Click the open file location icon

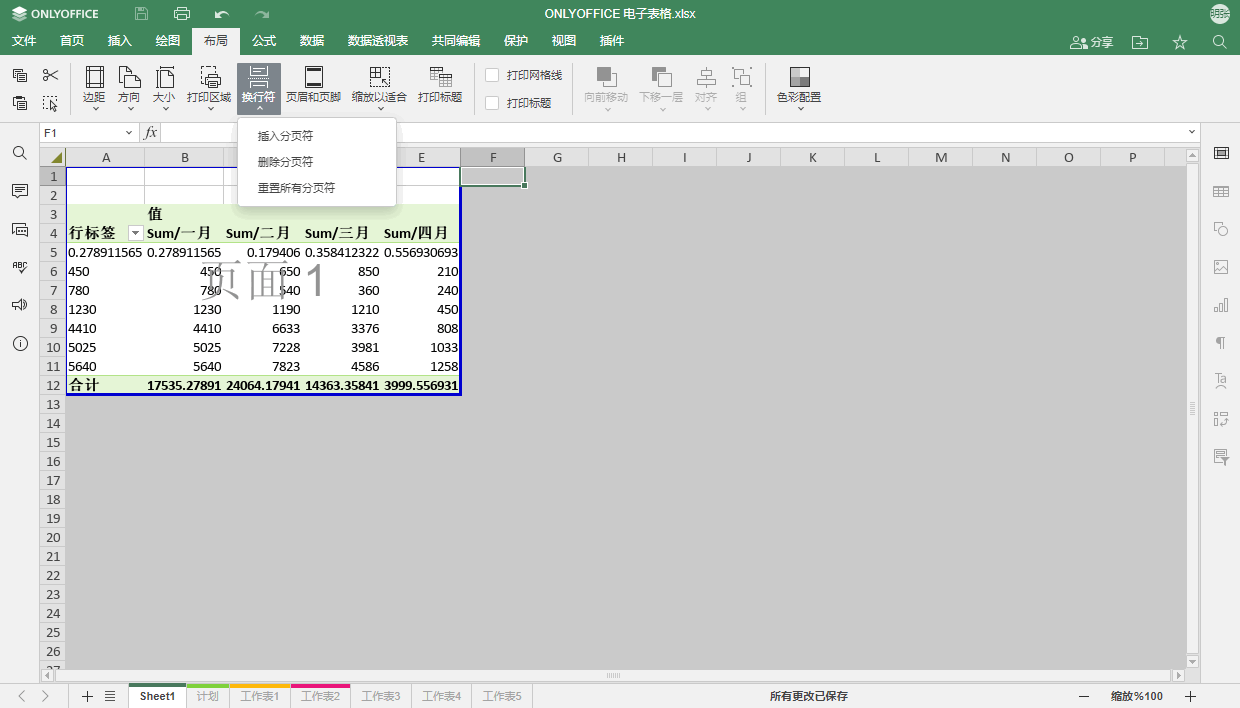(x=1140, y=42)
